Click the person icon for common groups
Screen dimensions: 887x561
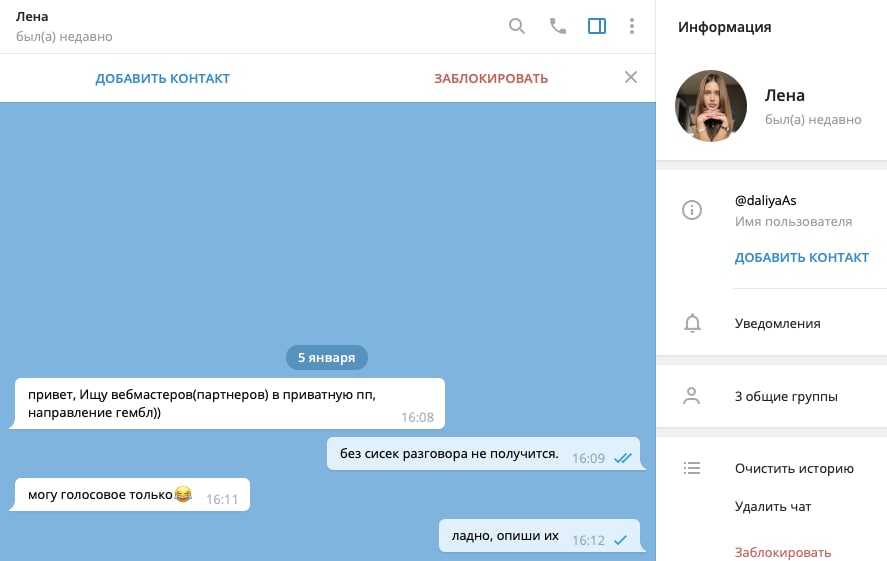691,396
